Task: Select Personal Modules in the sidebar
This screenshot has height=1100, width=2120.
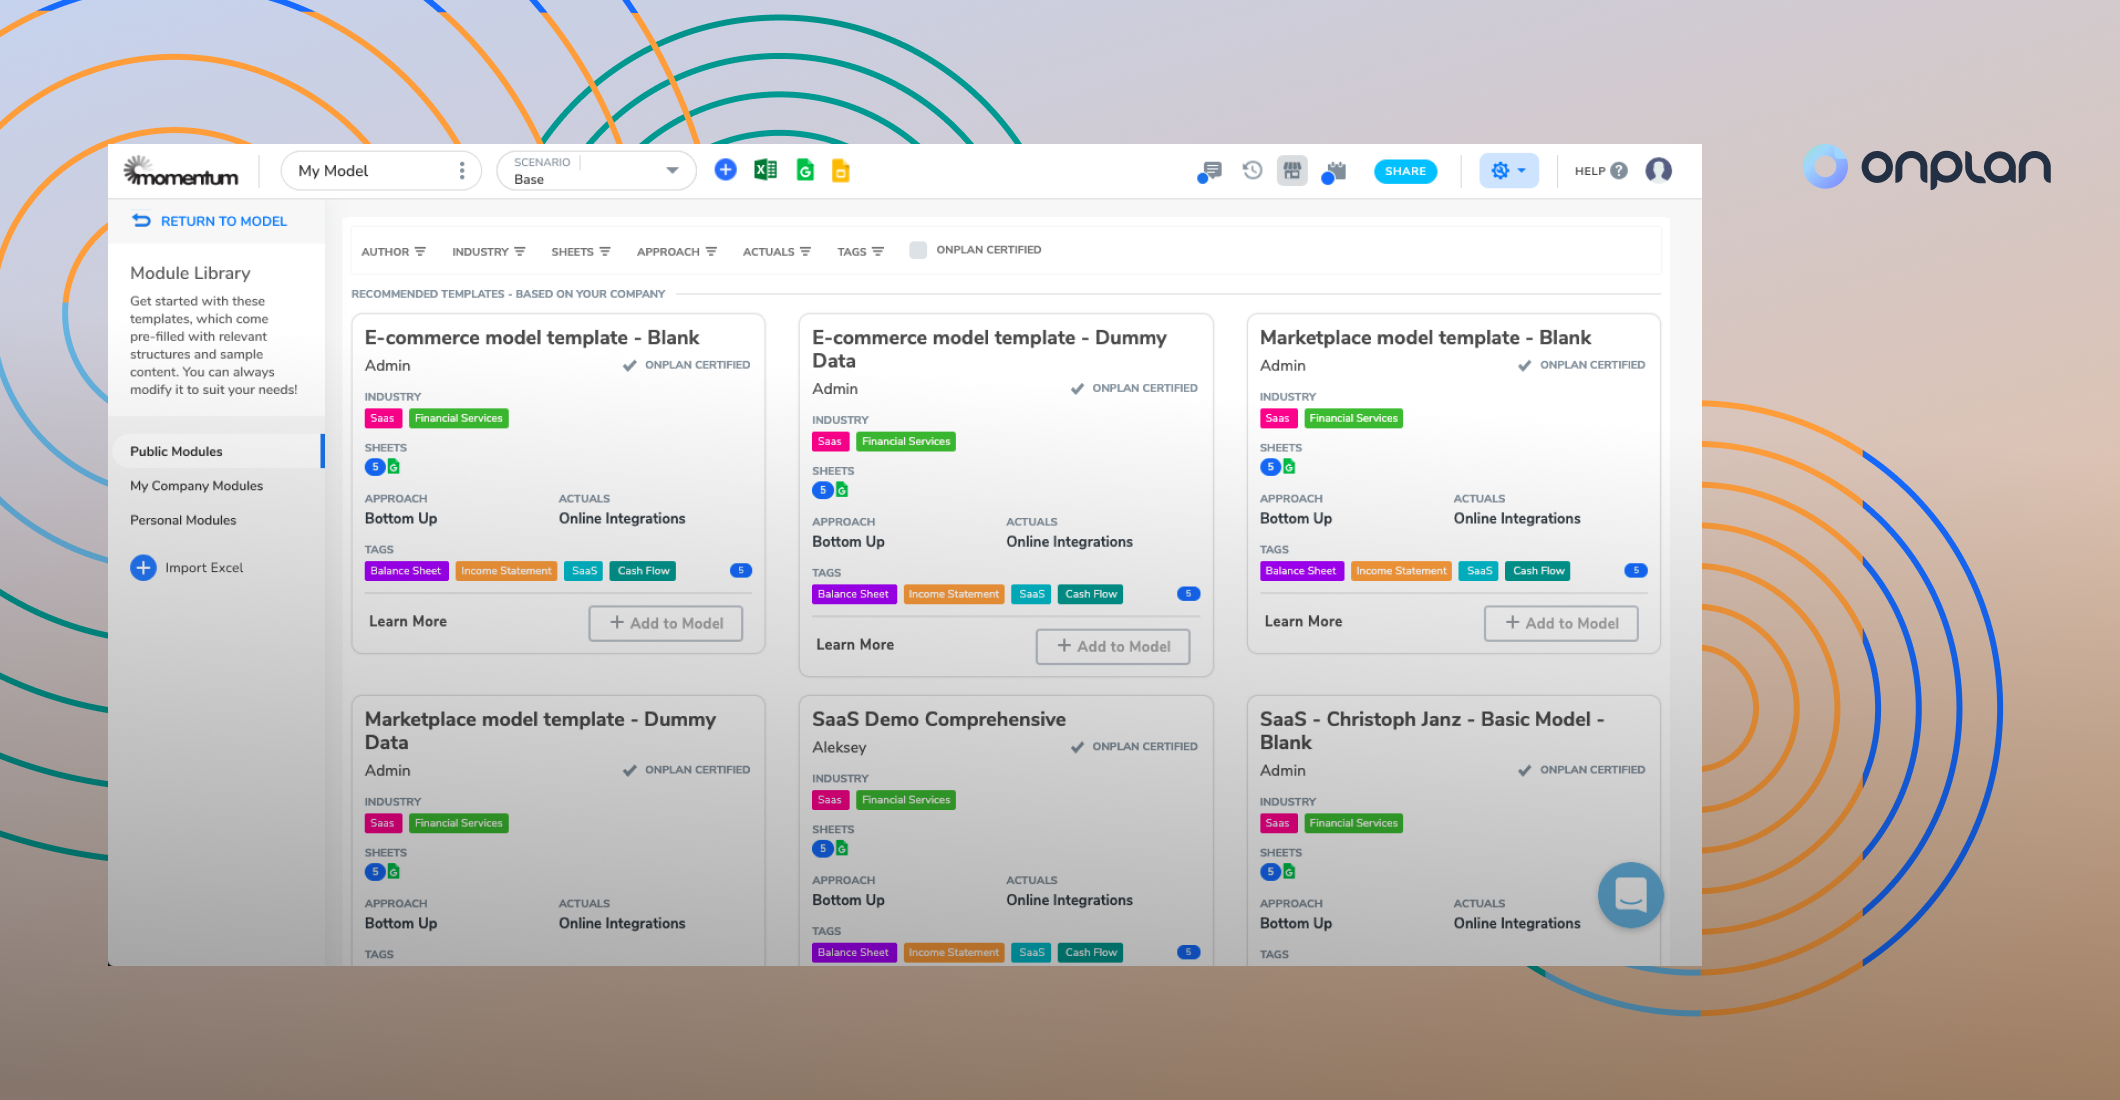Action: 183,520
